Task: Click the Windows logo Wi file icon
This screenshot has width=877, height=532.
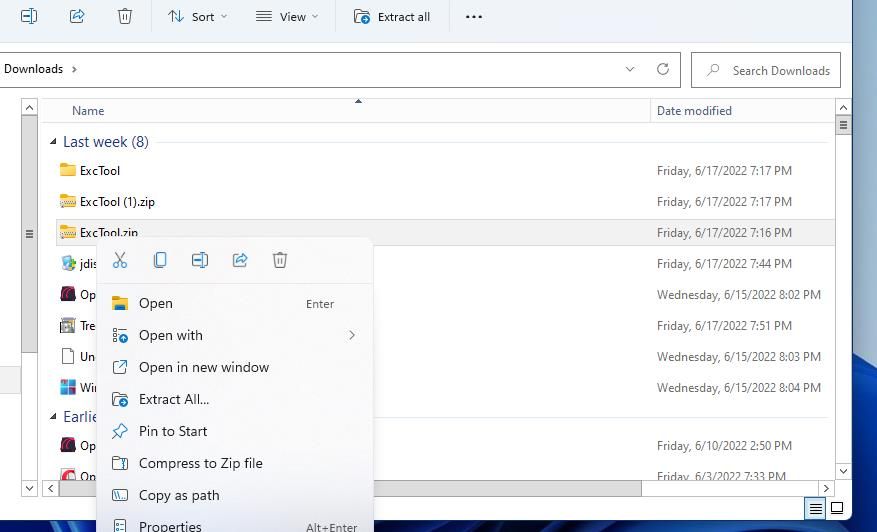Action: [x=68, y=387]
